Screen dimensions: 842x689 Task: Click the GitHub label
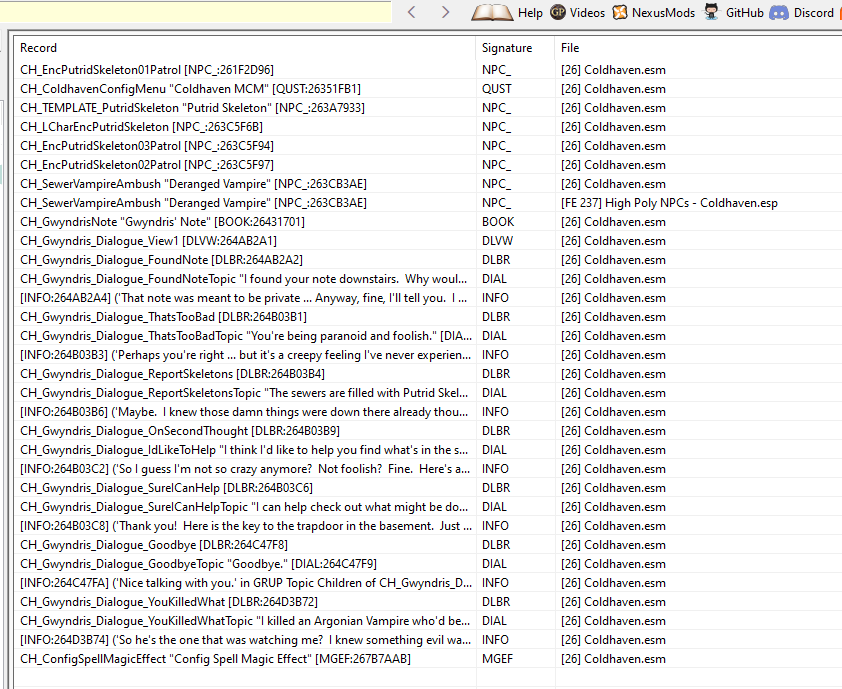pos(744,13)
